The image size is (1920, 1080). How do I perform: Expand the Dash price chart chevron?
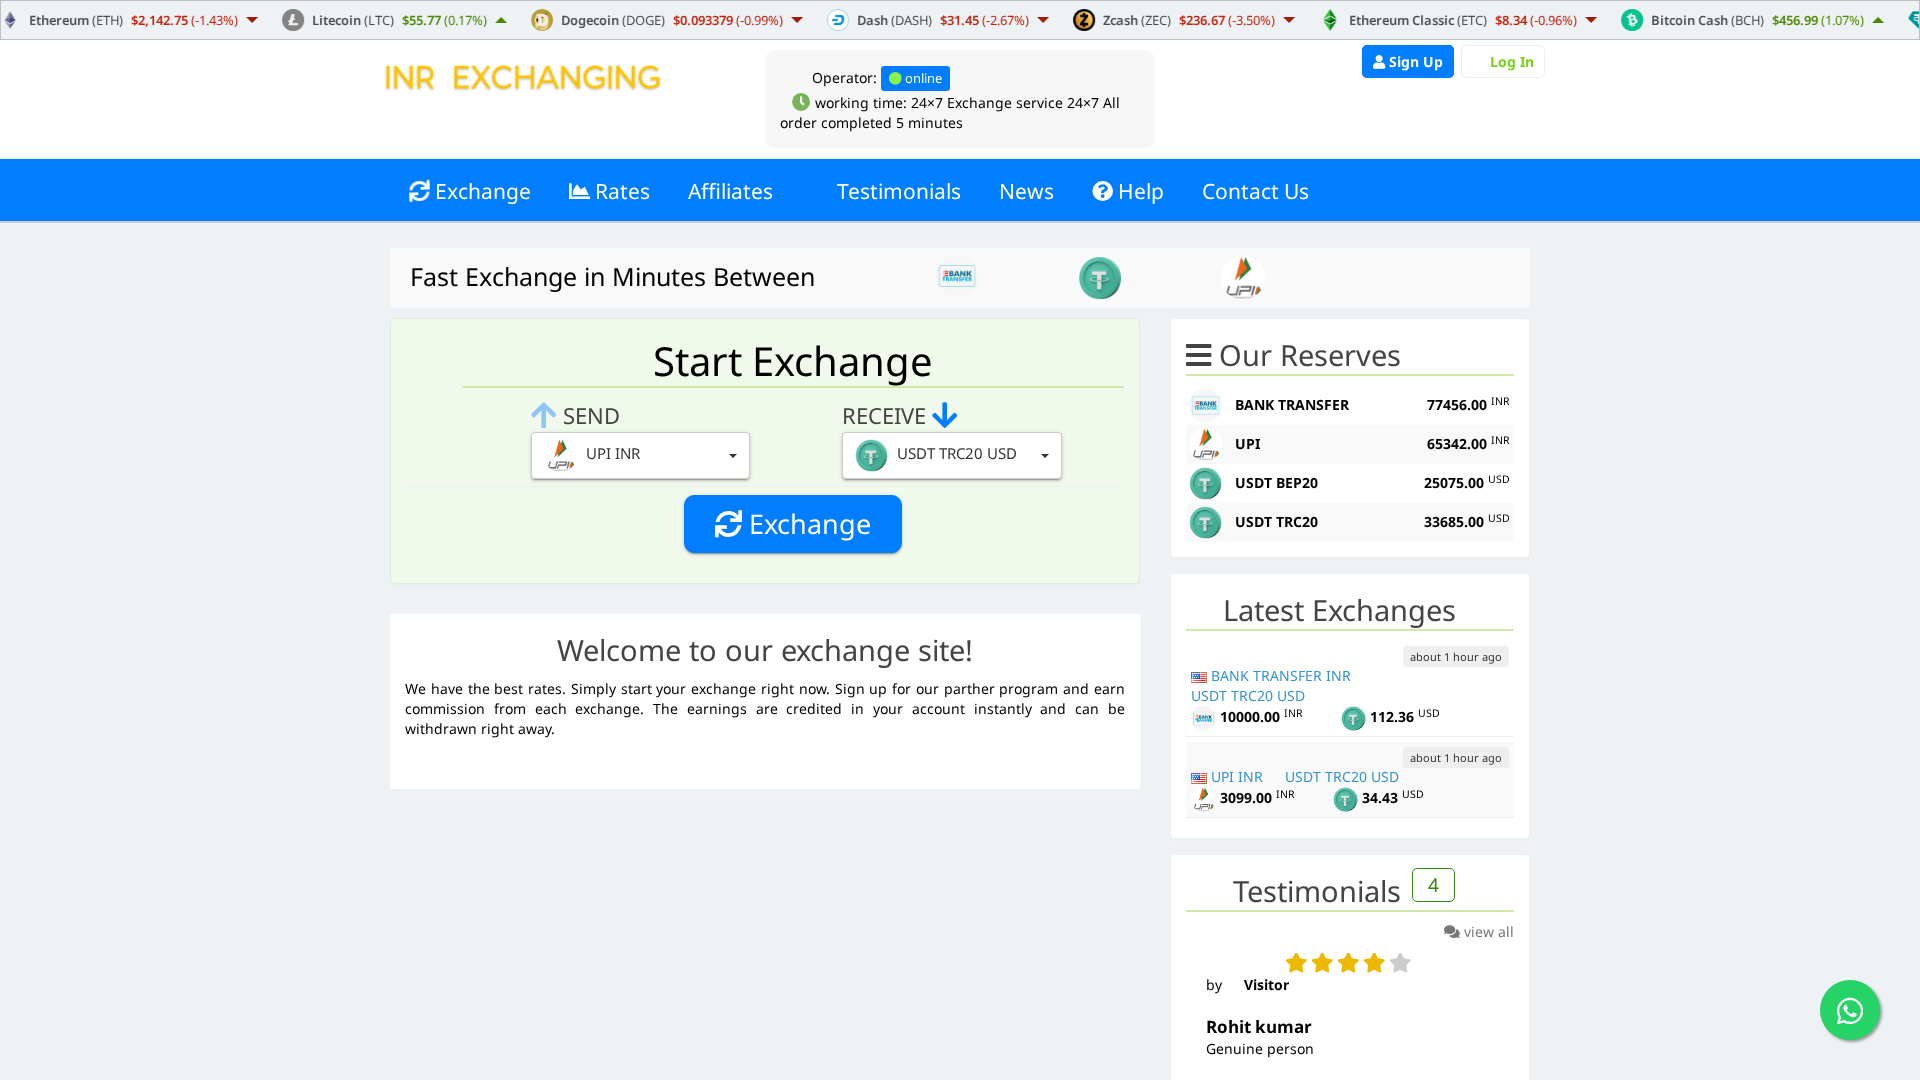[1044, 19]
